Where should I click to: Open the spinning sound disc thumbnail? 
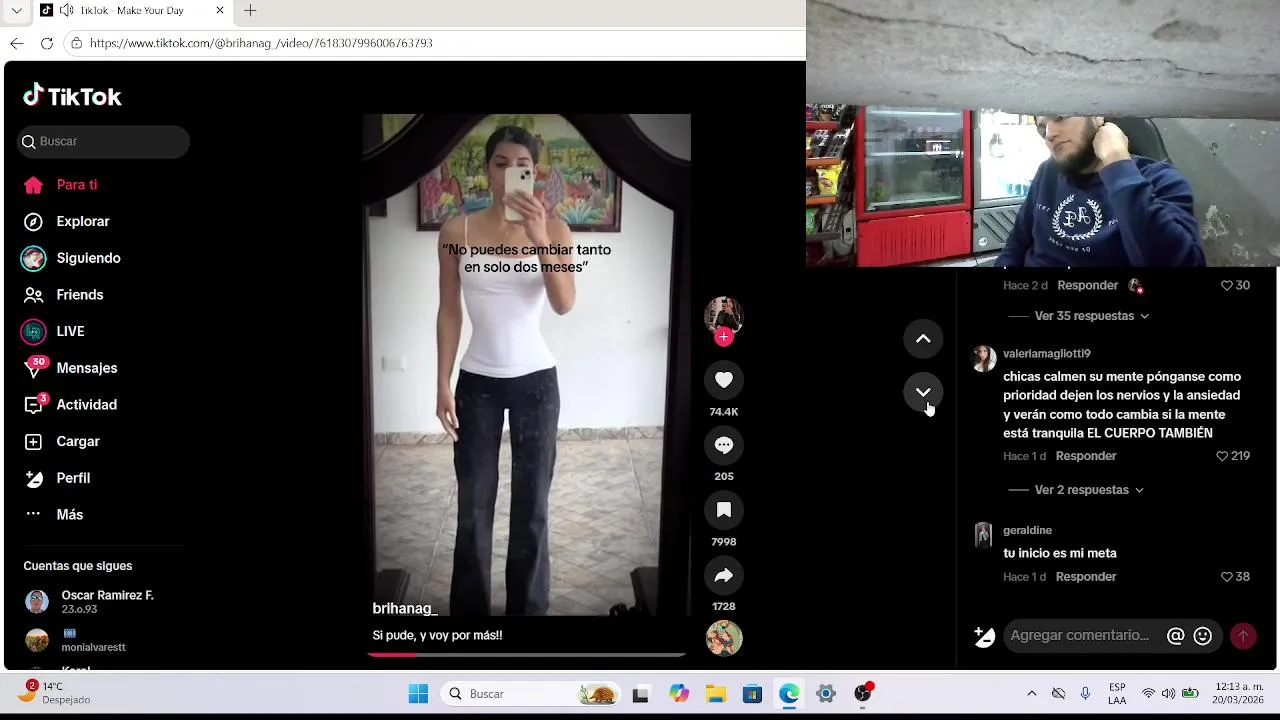(724, 638)
